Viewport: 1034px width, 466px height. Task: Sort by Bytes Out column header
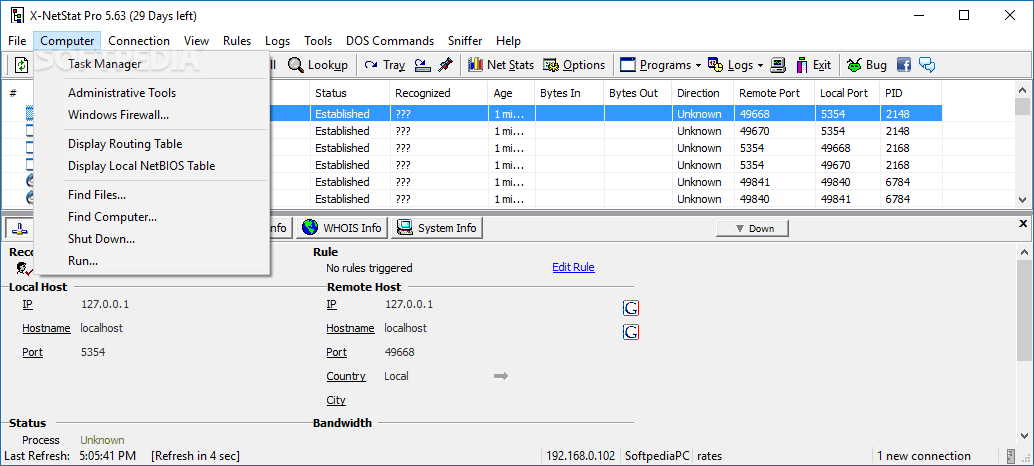[637, 93]
